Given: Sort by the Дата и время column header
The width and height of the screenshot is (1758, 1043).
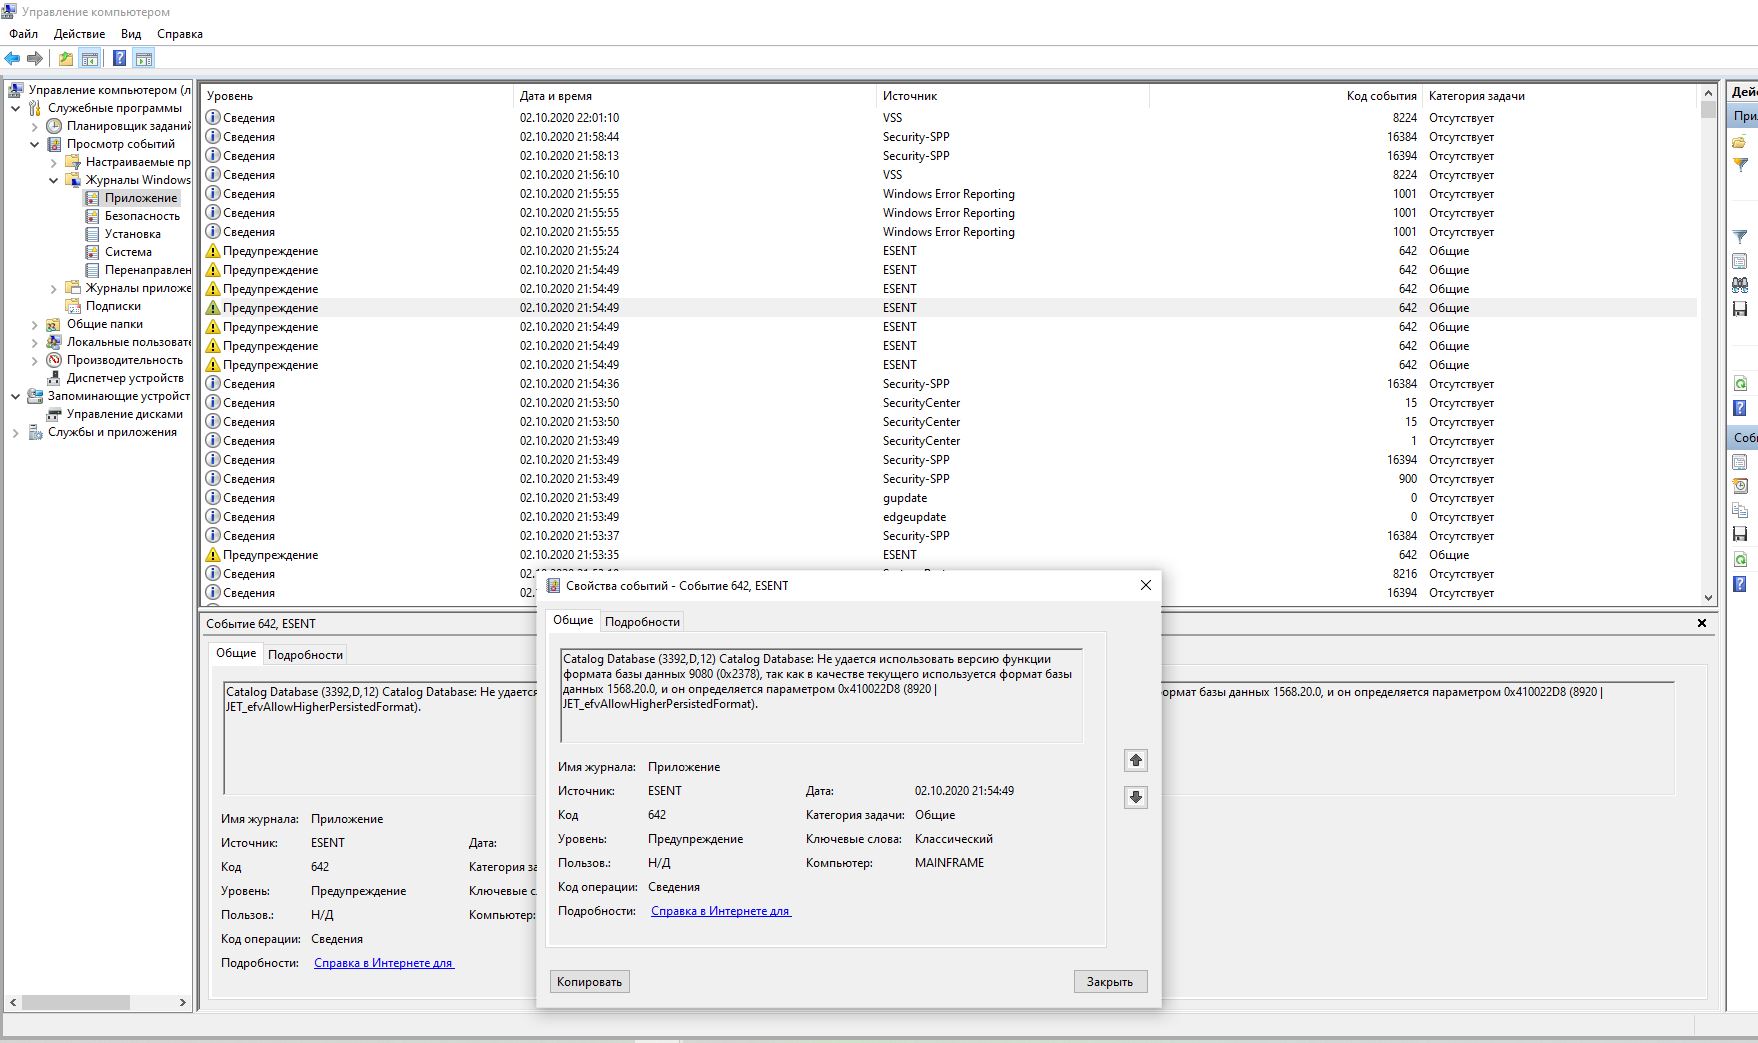Looking at the screenshot, I should click(x=694, y=96).
